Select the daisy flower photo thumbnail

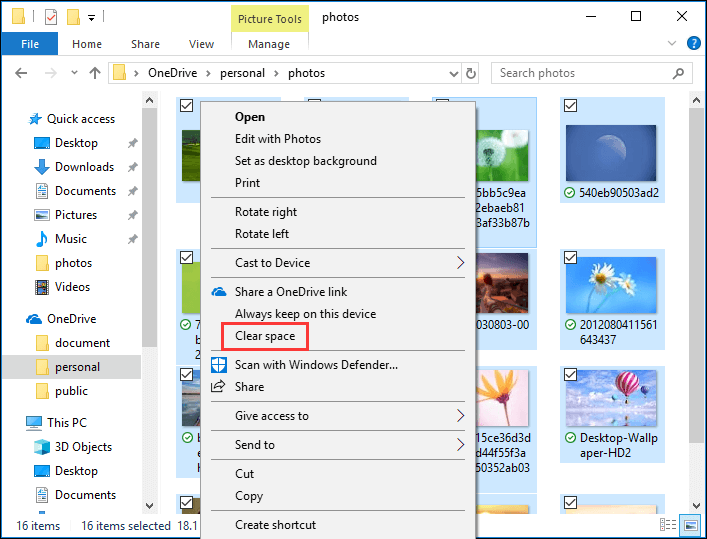click(x=611, y=285)
